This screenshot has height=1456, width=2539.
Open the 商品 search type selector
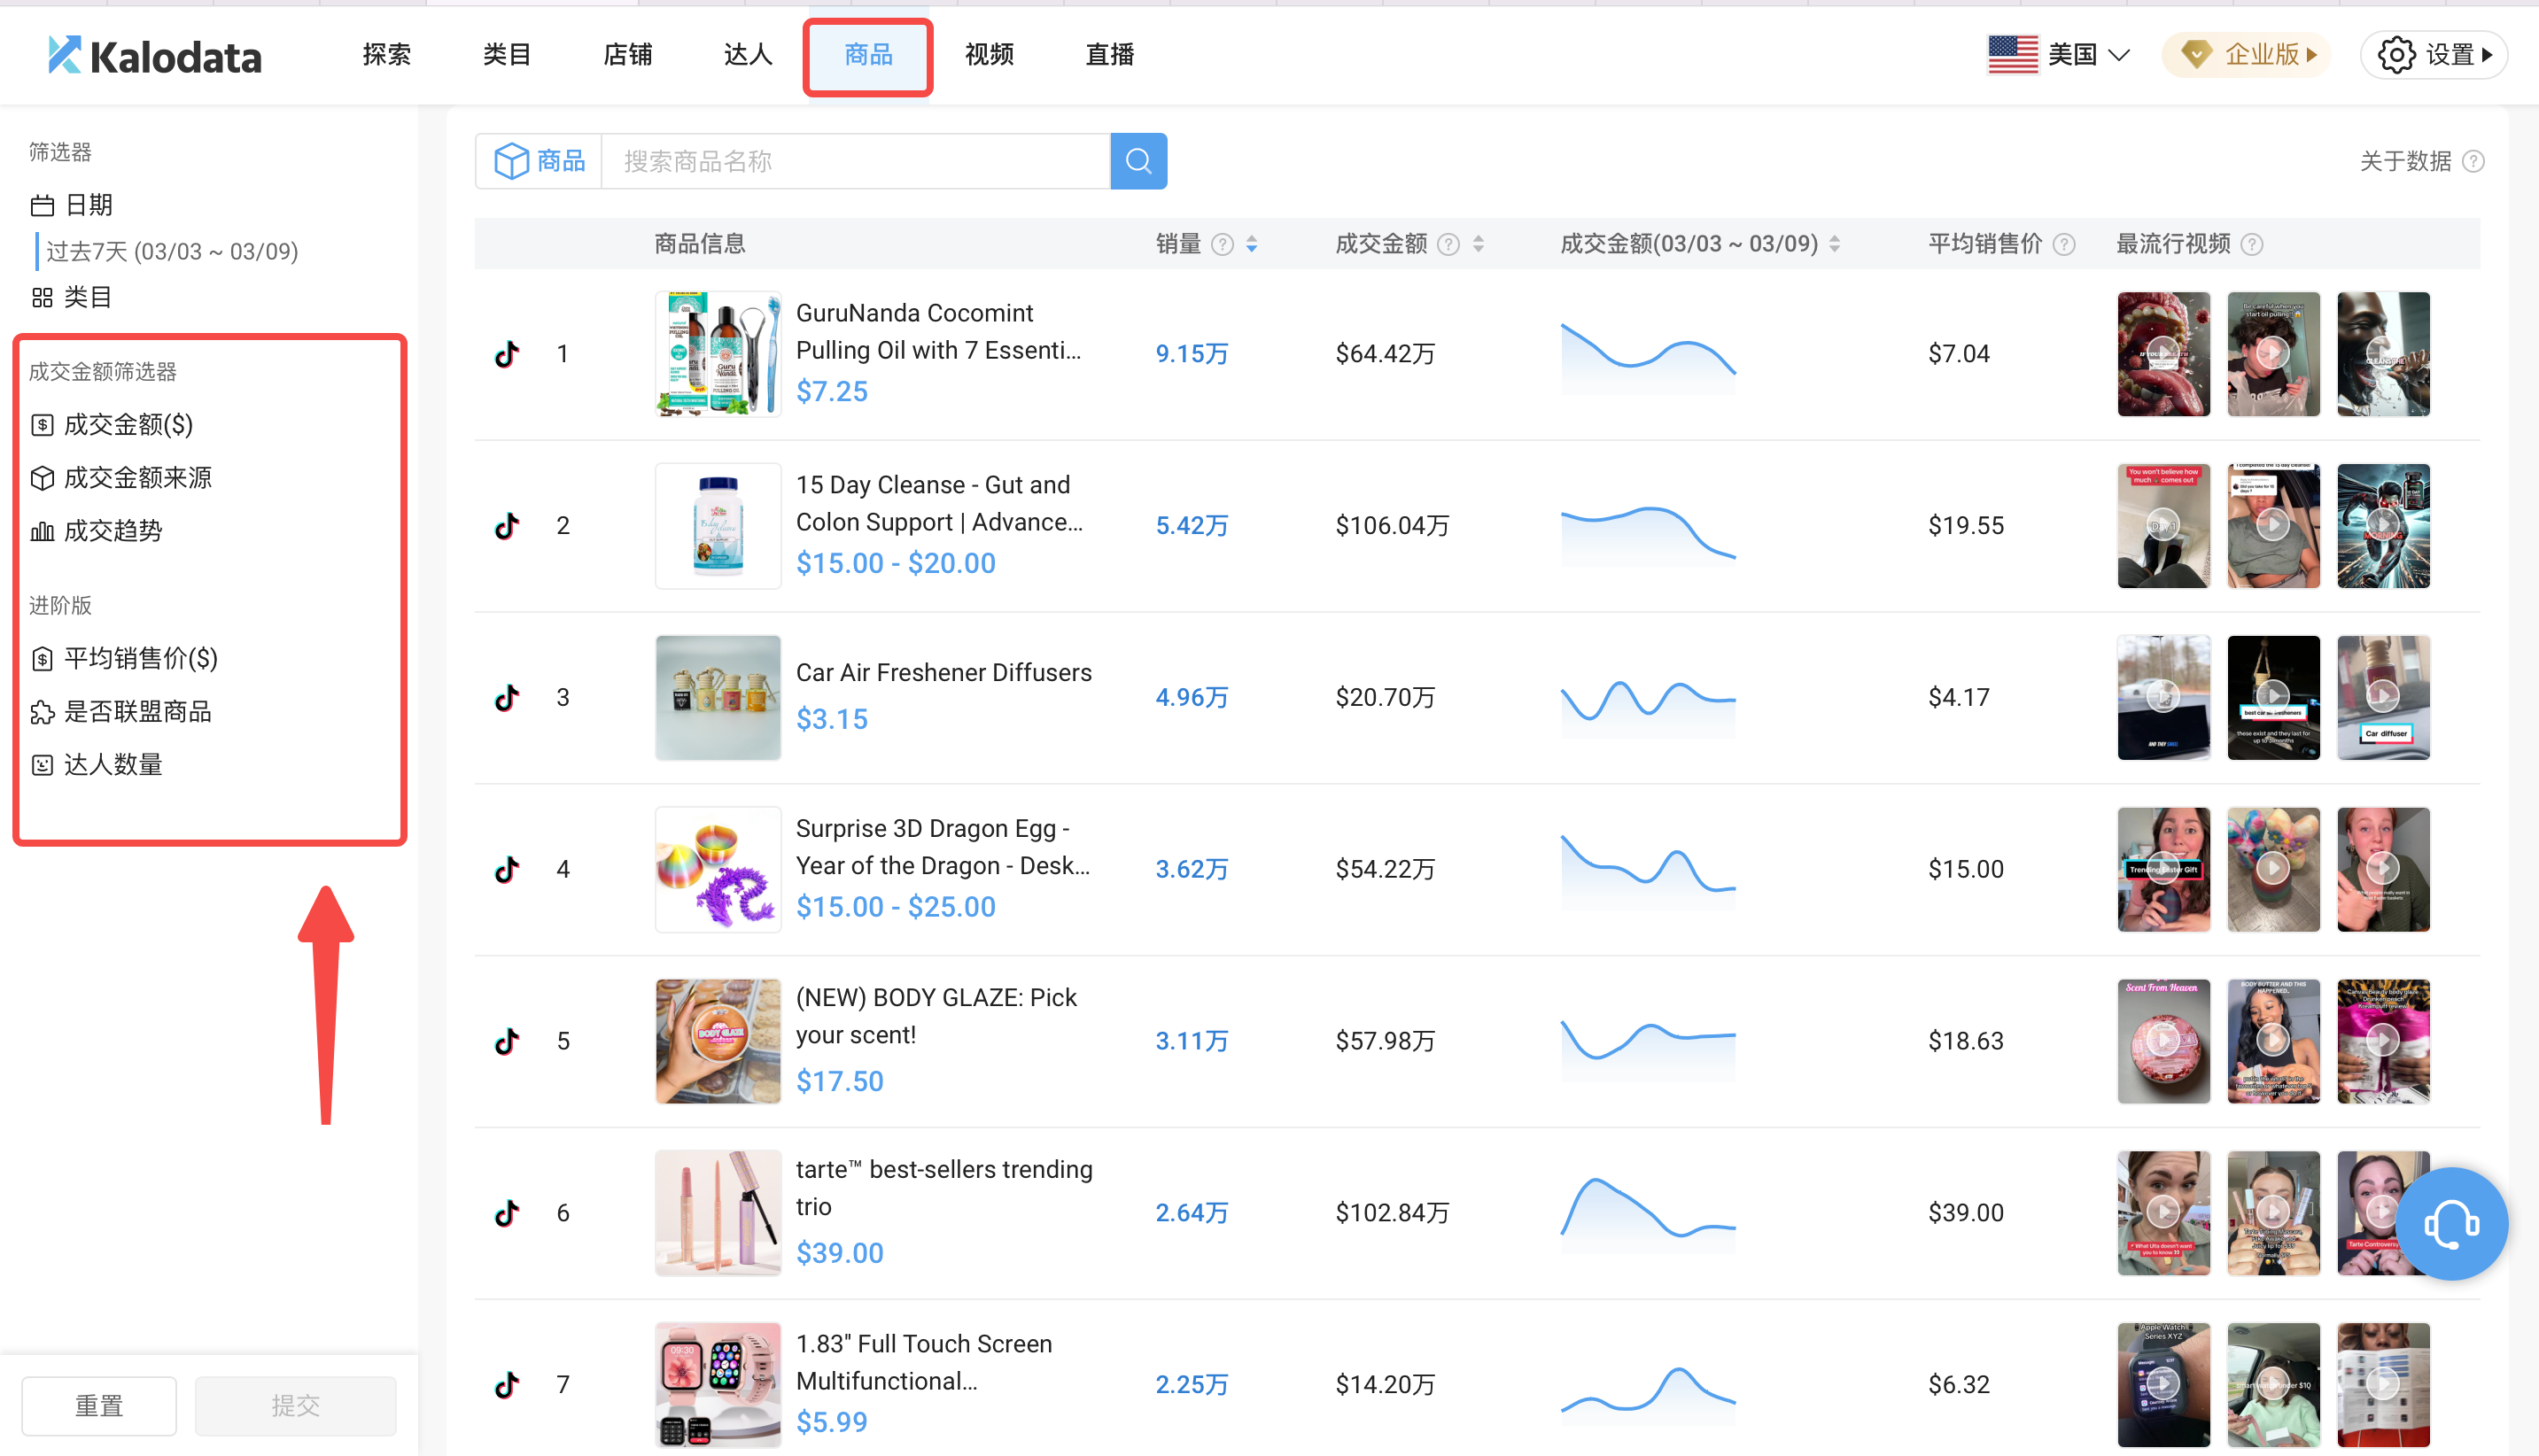(x=539, y=161)
